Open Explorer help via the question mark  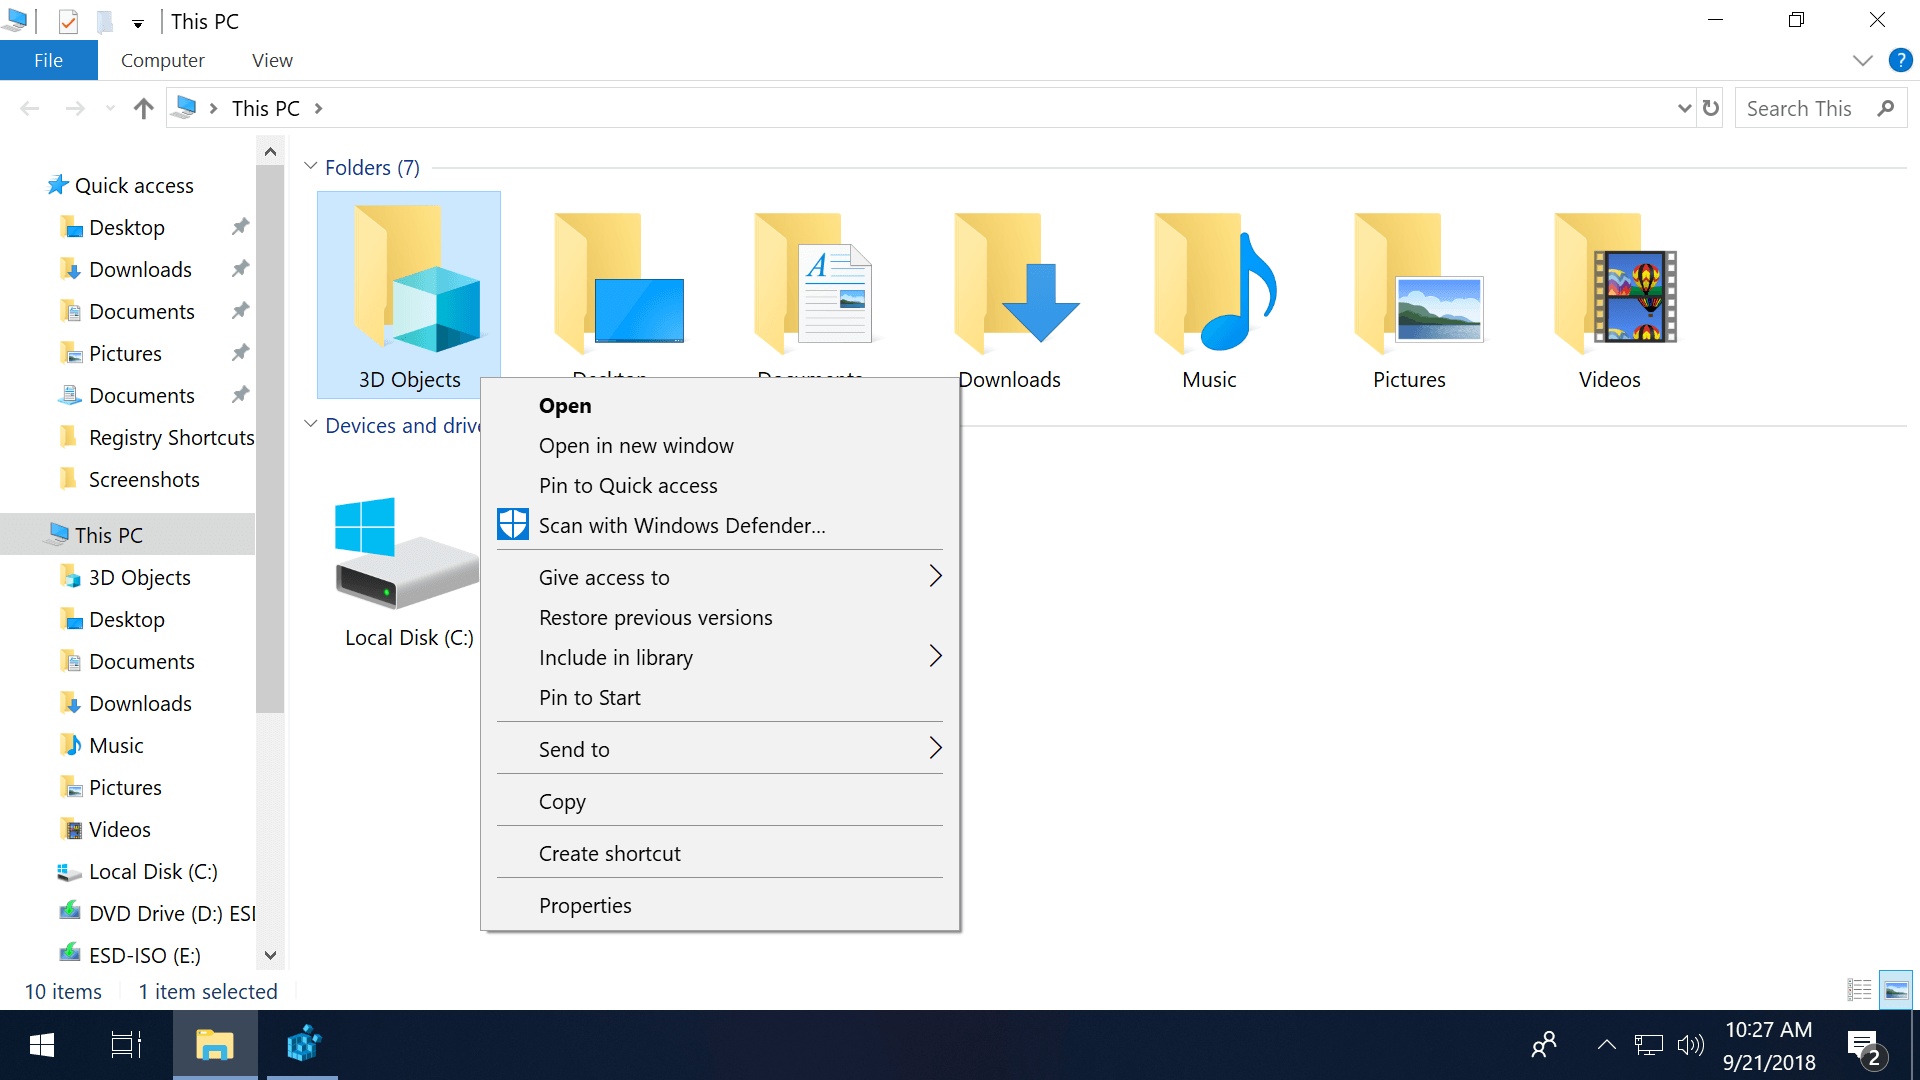(x=1899, y=60)
